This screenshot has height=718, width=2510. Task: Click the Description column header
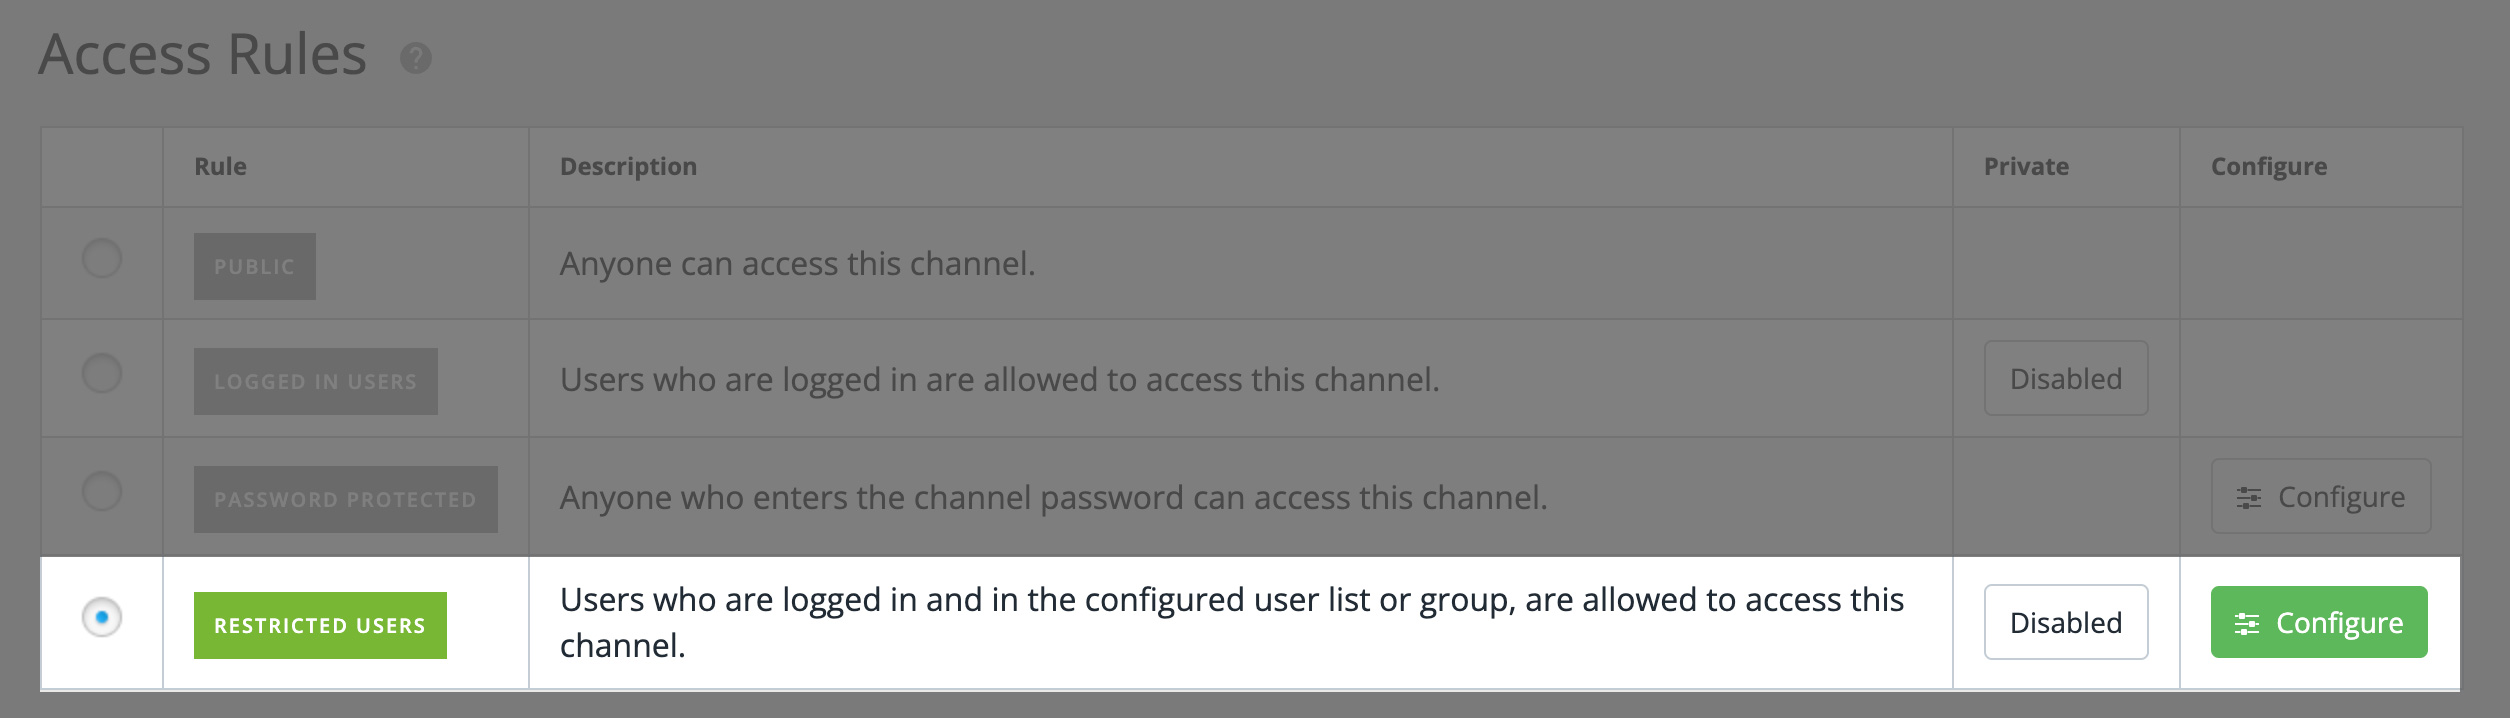point(628,167)
